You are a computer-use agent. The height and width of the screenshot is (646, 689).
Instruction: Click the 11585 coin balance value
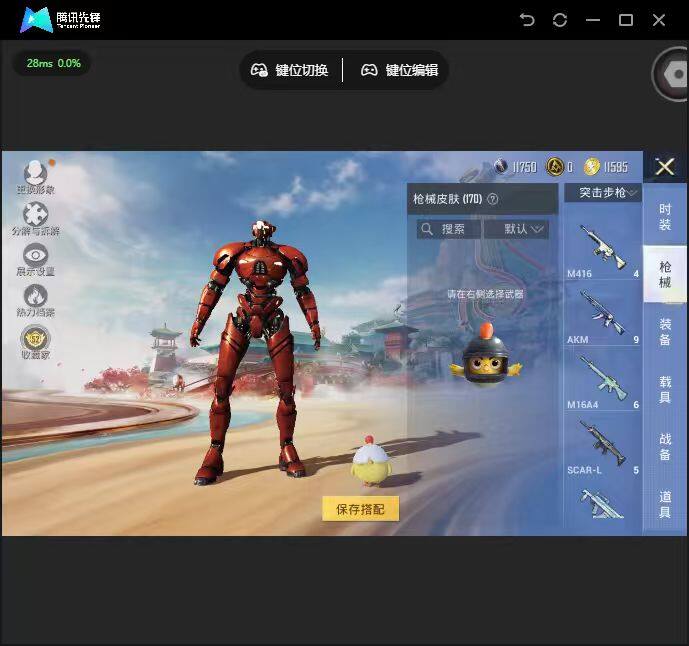[x=615, y=167]
